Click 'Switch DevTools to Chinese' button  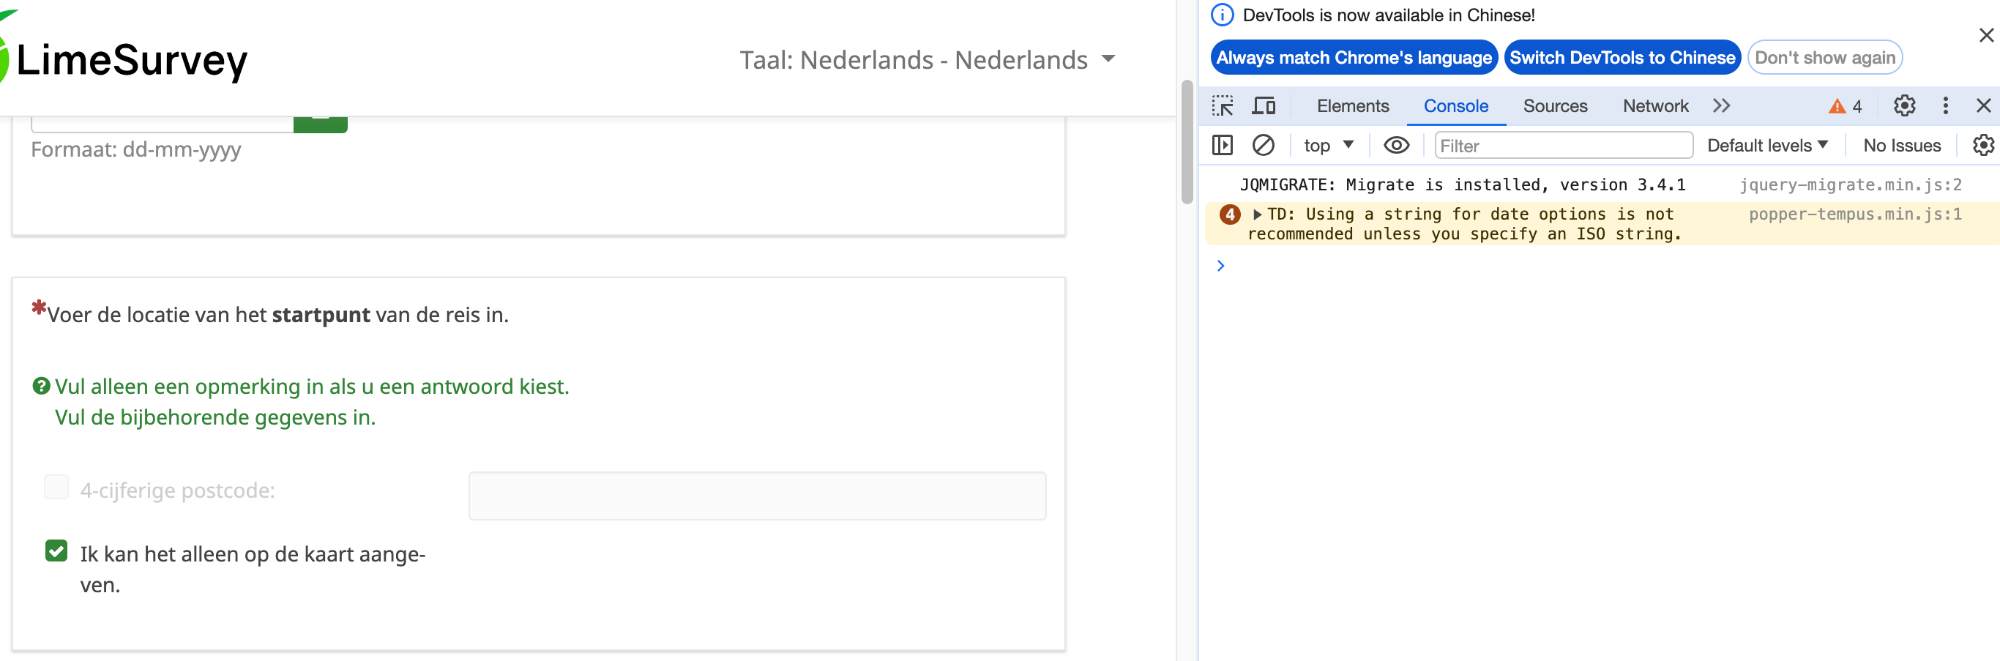coord(1622,58)
